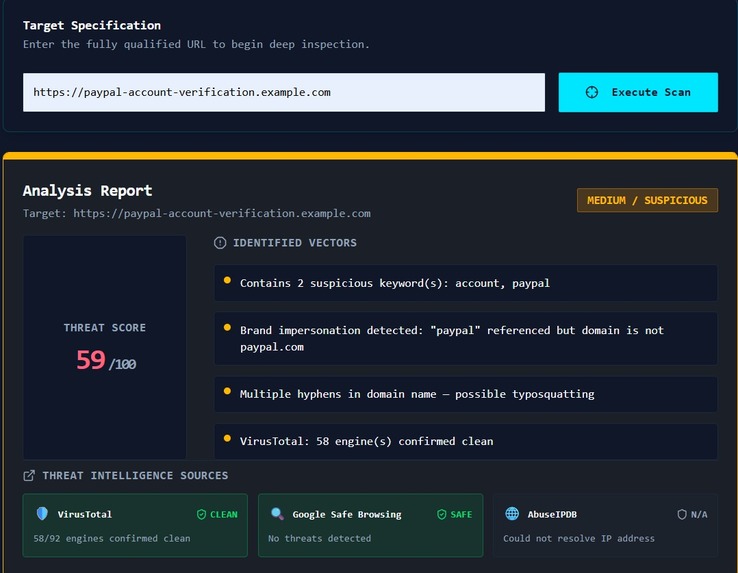This screenshot has height=573, width=738.
Task: Click the Analysis Report heading
Action: pyautogui.click(x=88, y=191)
